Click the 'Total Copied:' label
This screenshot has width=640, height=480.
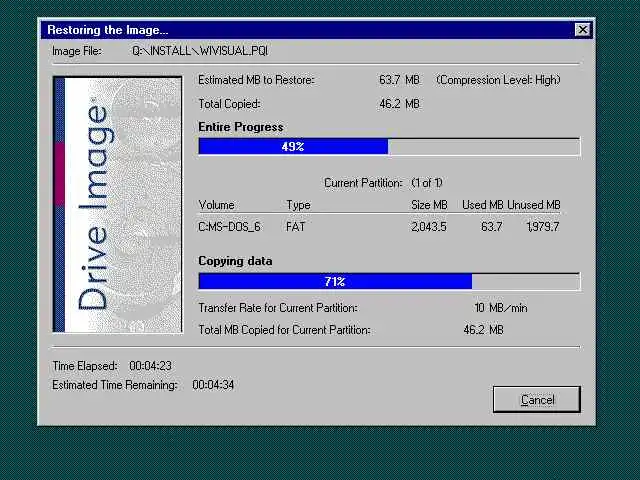coord(229,104)
